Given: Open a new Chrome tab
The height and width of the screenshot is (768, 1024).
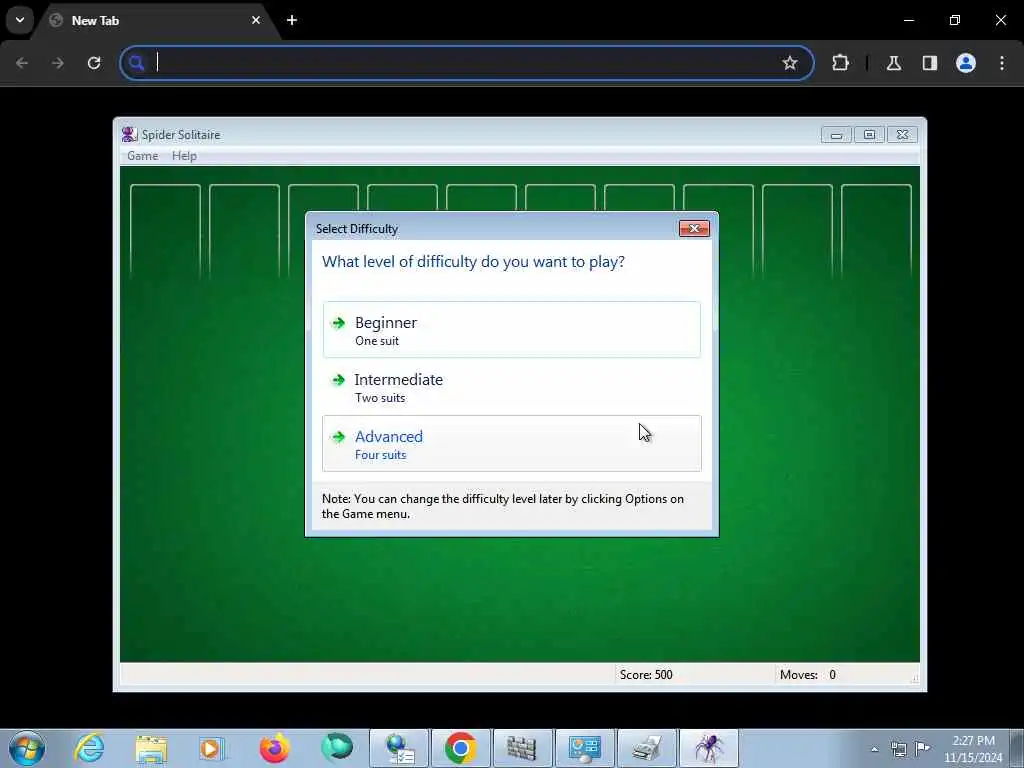Looking at the screenshot, I should (292, 20).
